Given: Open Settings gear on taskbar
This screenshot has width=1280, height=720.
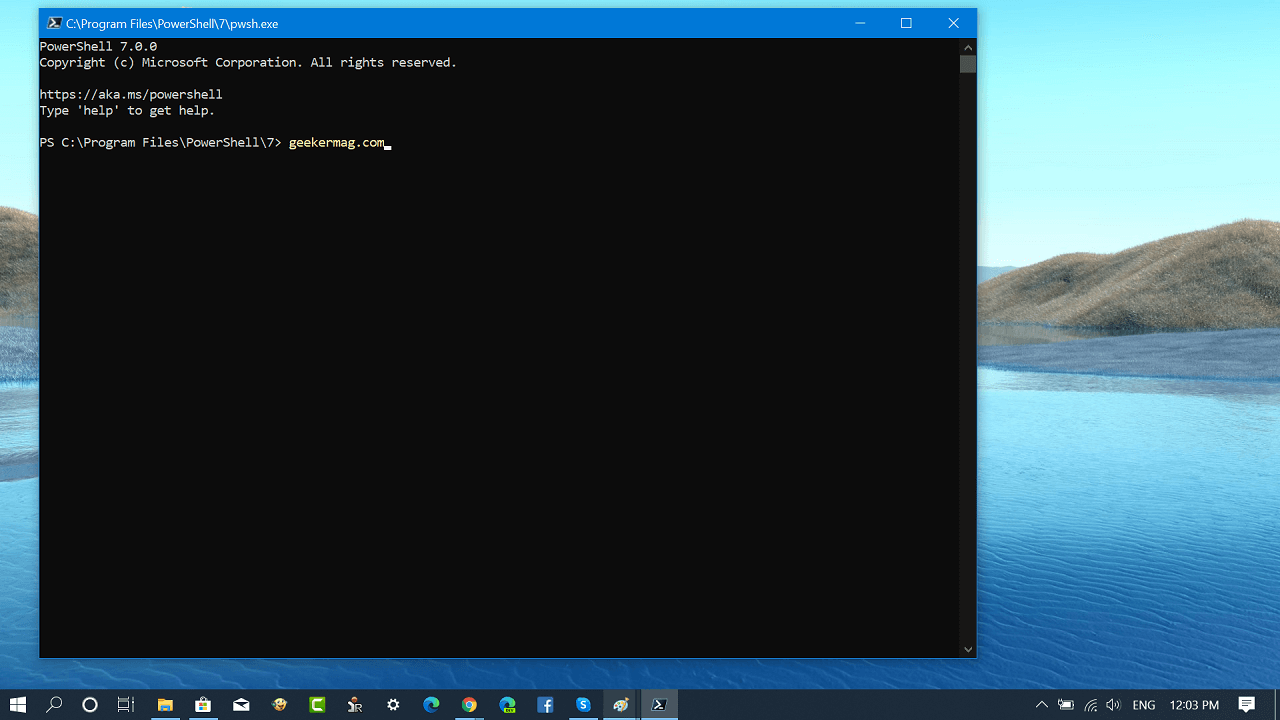Looking at the screenshot, I should point(393,705).
